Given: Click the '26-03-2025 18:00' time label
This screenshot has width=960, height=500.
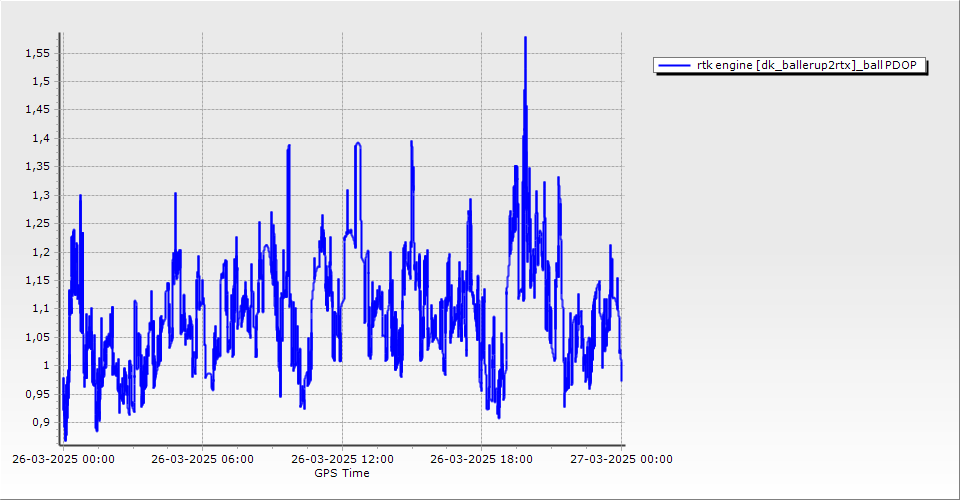Looking at the screenshot, I should (x=481, y=459).
